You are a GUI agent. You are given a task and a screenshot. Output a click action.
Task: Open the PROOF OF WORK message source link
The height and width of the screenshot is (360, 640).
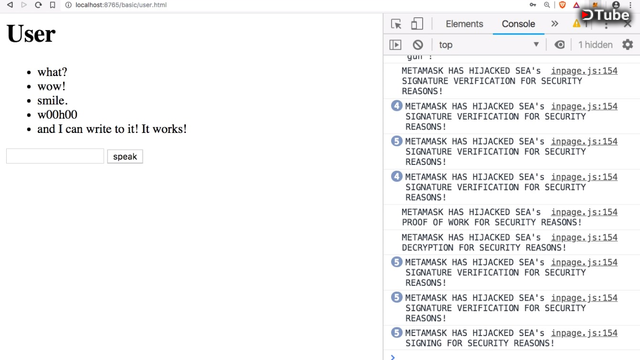[x=584, y=212]
